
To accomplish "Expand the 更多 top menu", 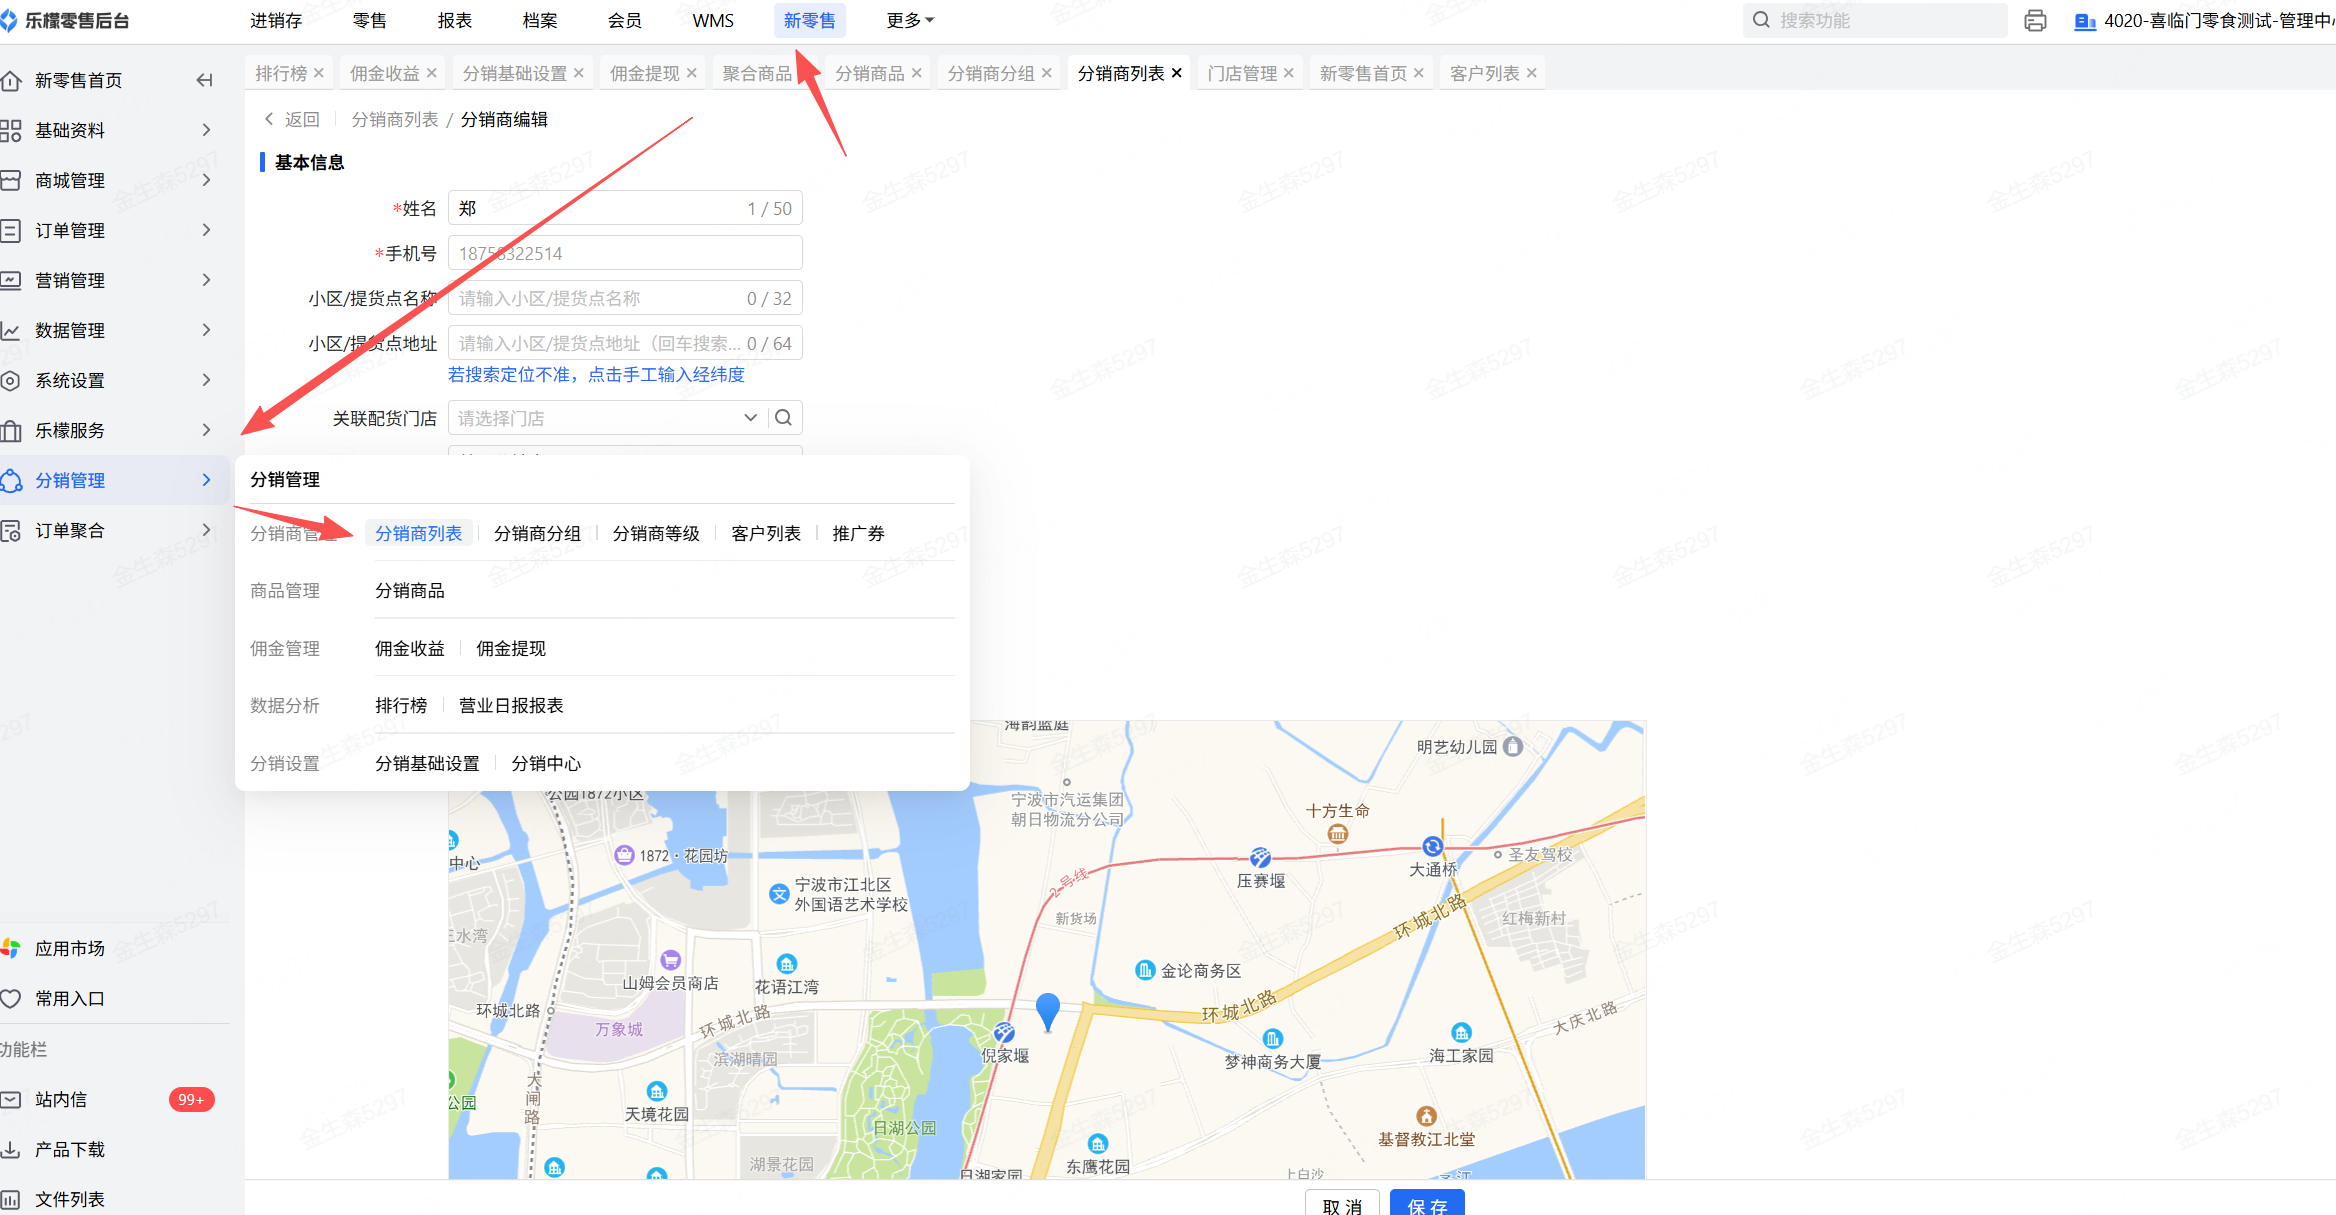I will point(909,21).
